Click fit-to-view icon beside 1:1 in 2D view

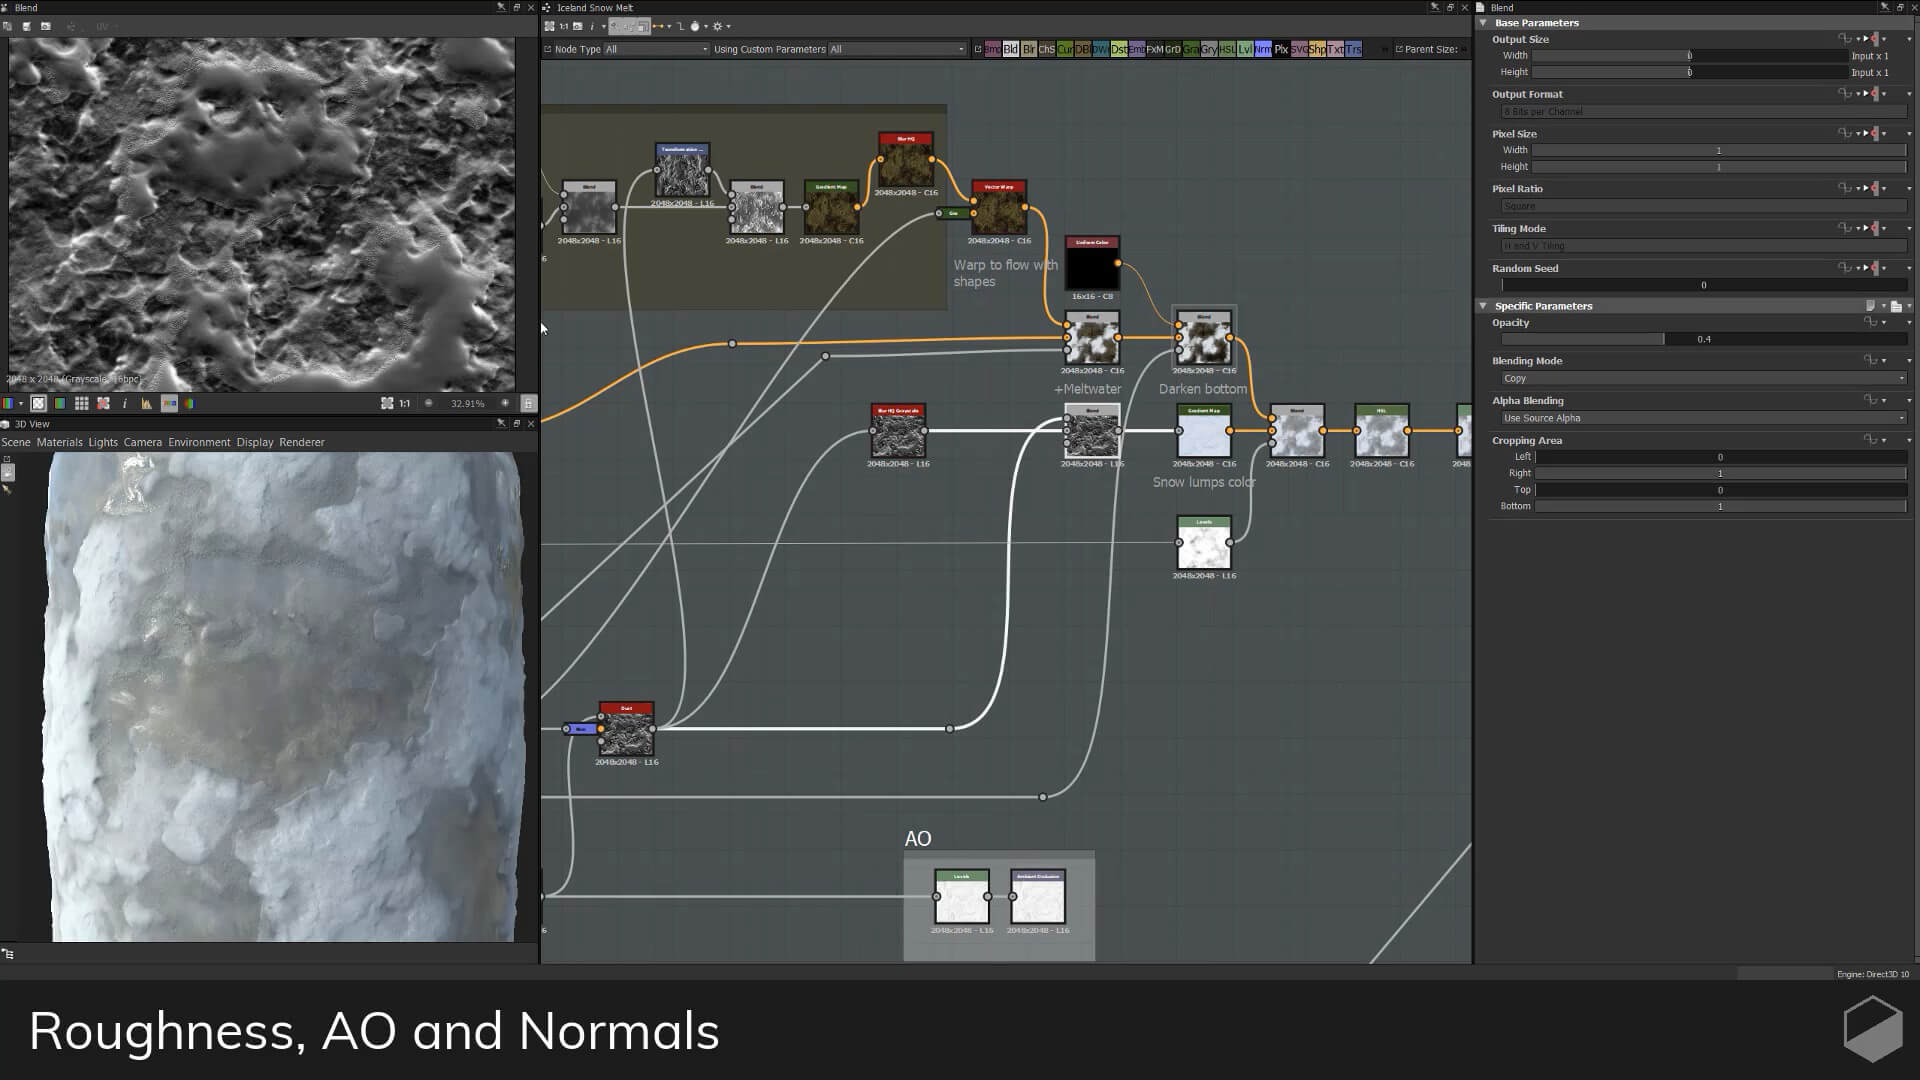click(x=387, y=404)
